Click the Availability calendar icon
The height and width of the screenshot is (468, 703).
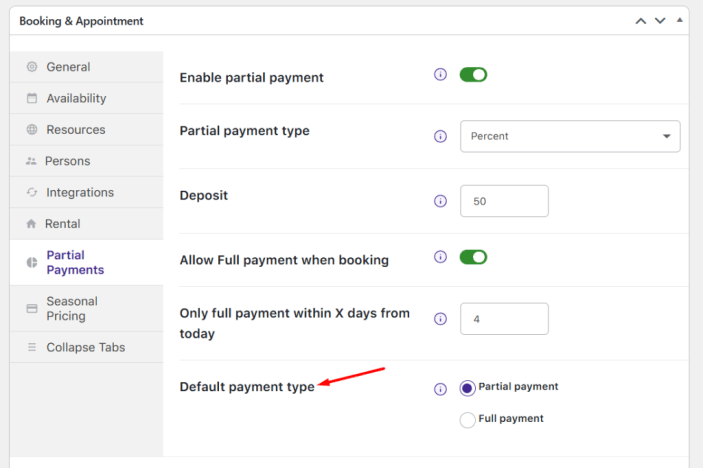[32, 98]
